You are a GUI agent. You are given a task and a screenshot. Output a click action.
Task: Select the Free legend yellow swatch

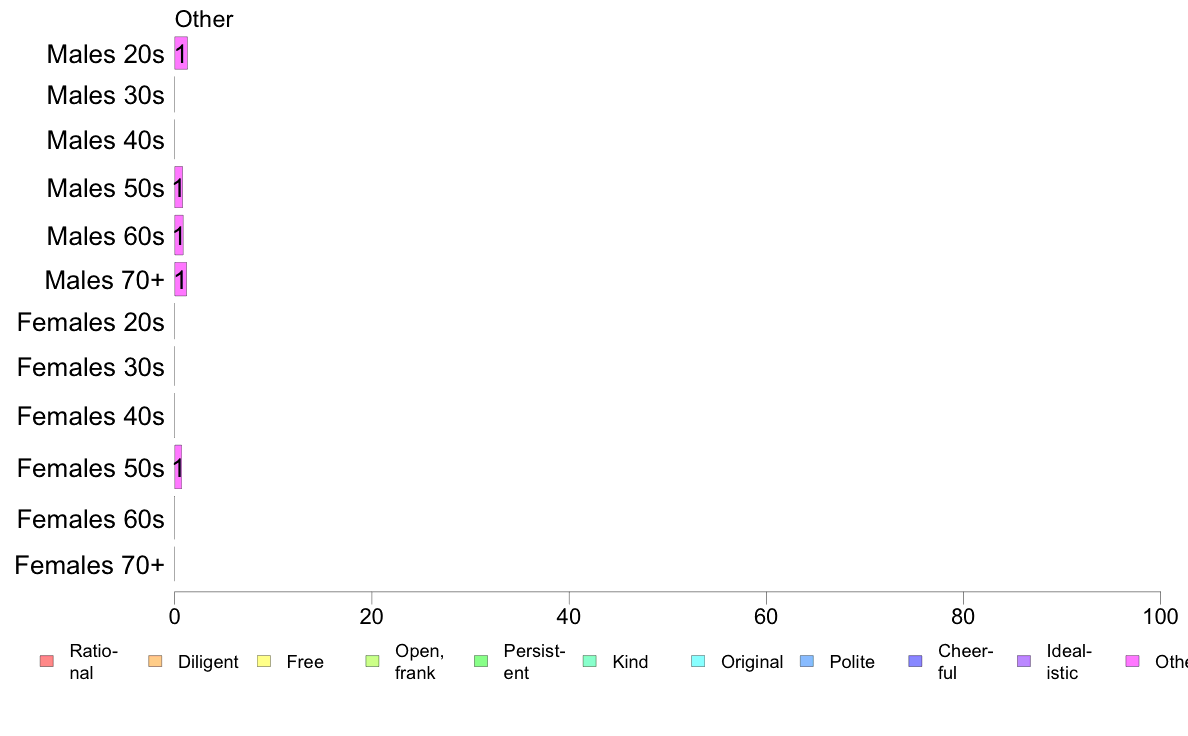click(x=264, y=661)
